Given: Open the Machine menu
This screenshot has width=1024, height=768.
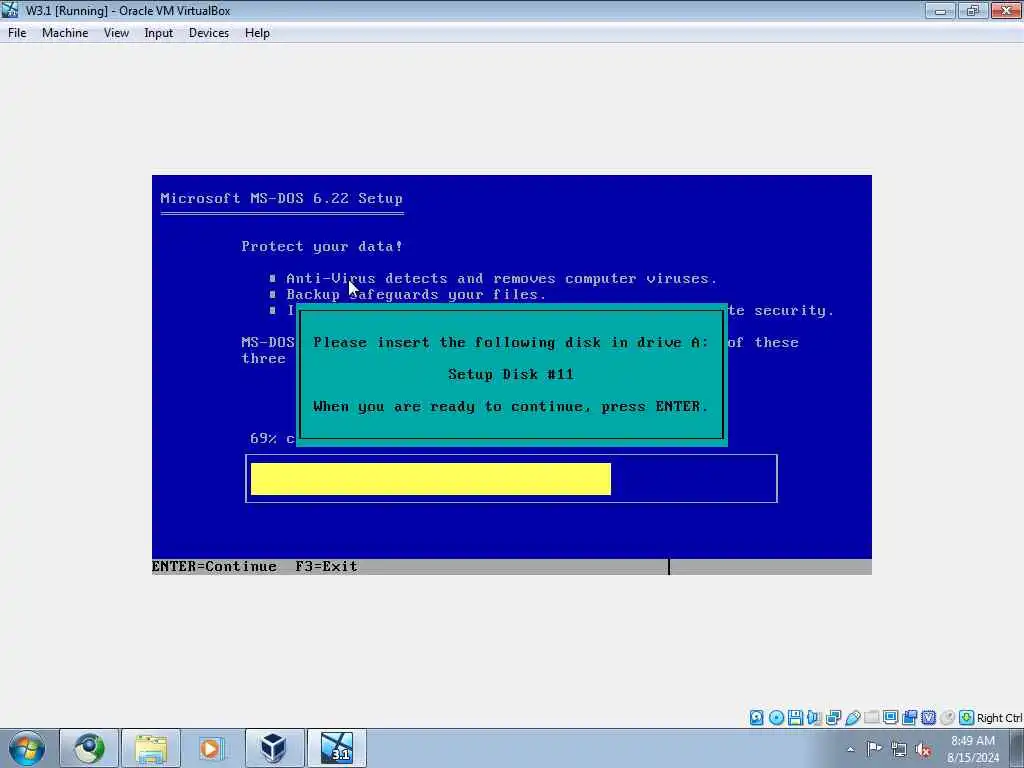Looking at the screenshot, I should (65, 33).
